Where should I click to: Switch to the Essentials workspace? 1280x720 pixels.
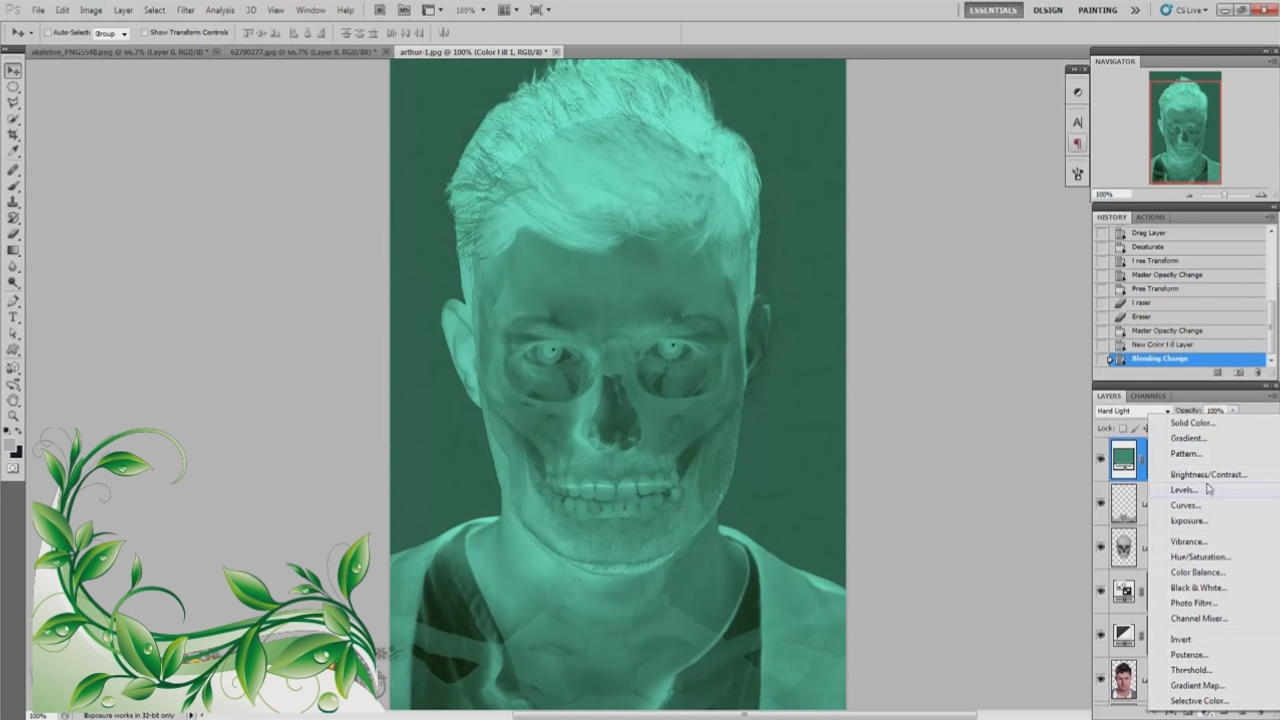(993, 10)
